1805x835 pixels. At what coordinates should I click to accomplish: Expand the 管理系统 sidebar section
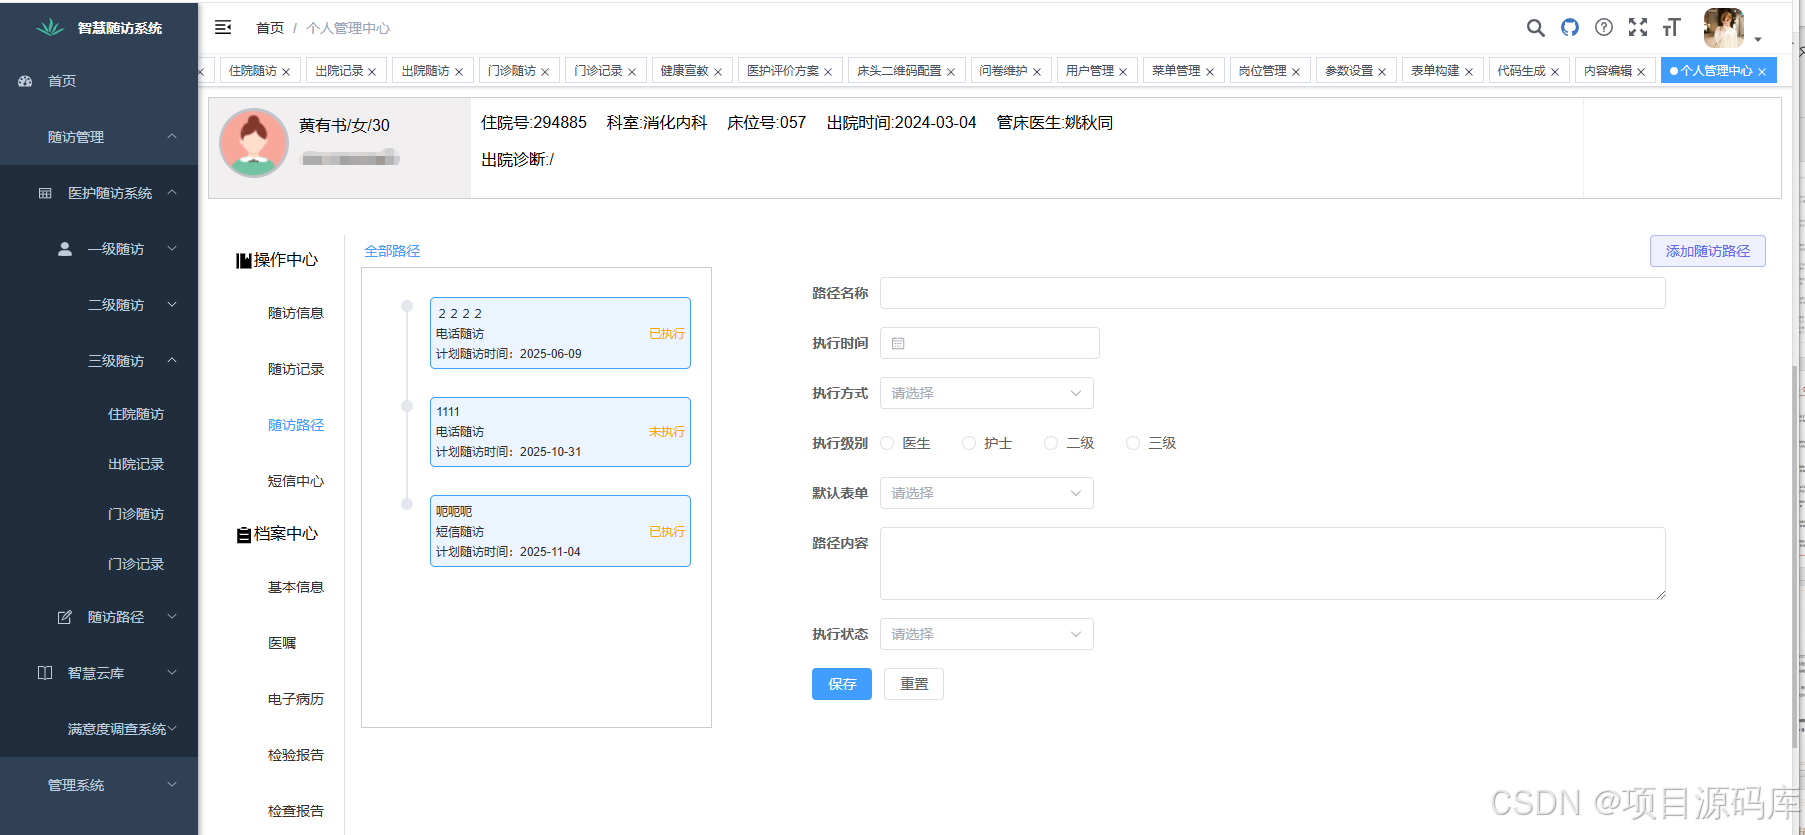[99, 785]
